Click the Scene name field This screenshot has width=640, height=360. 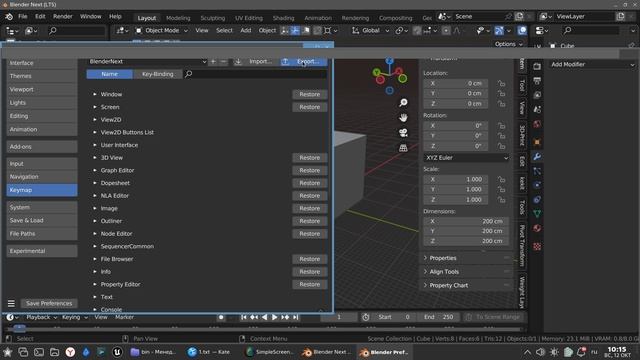[478, 17]
